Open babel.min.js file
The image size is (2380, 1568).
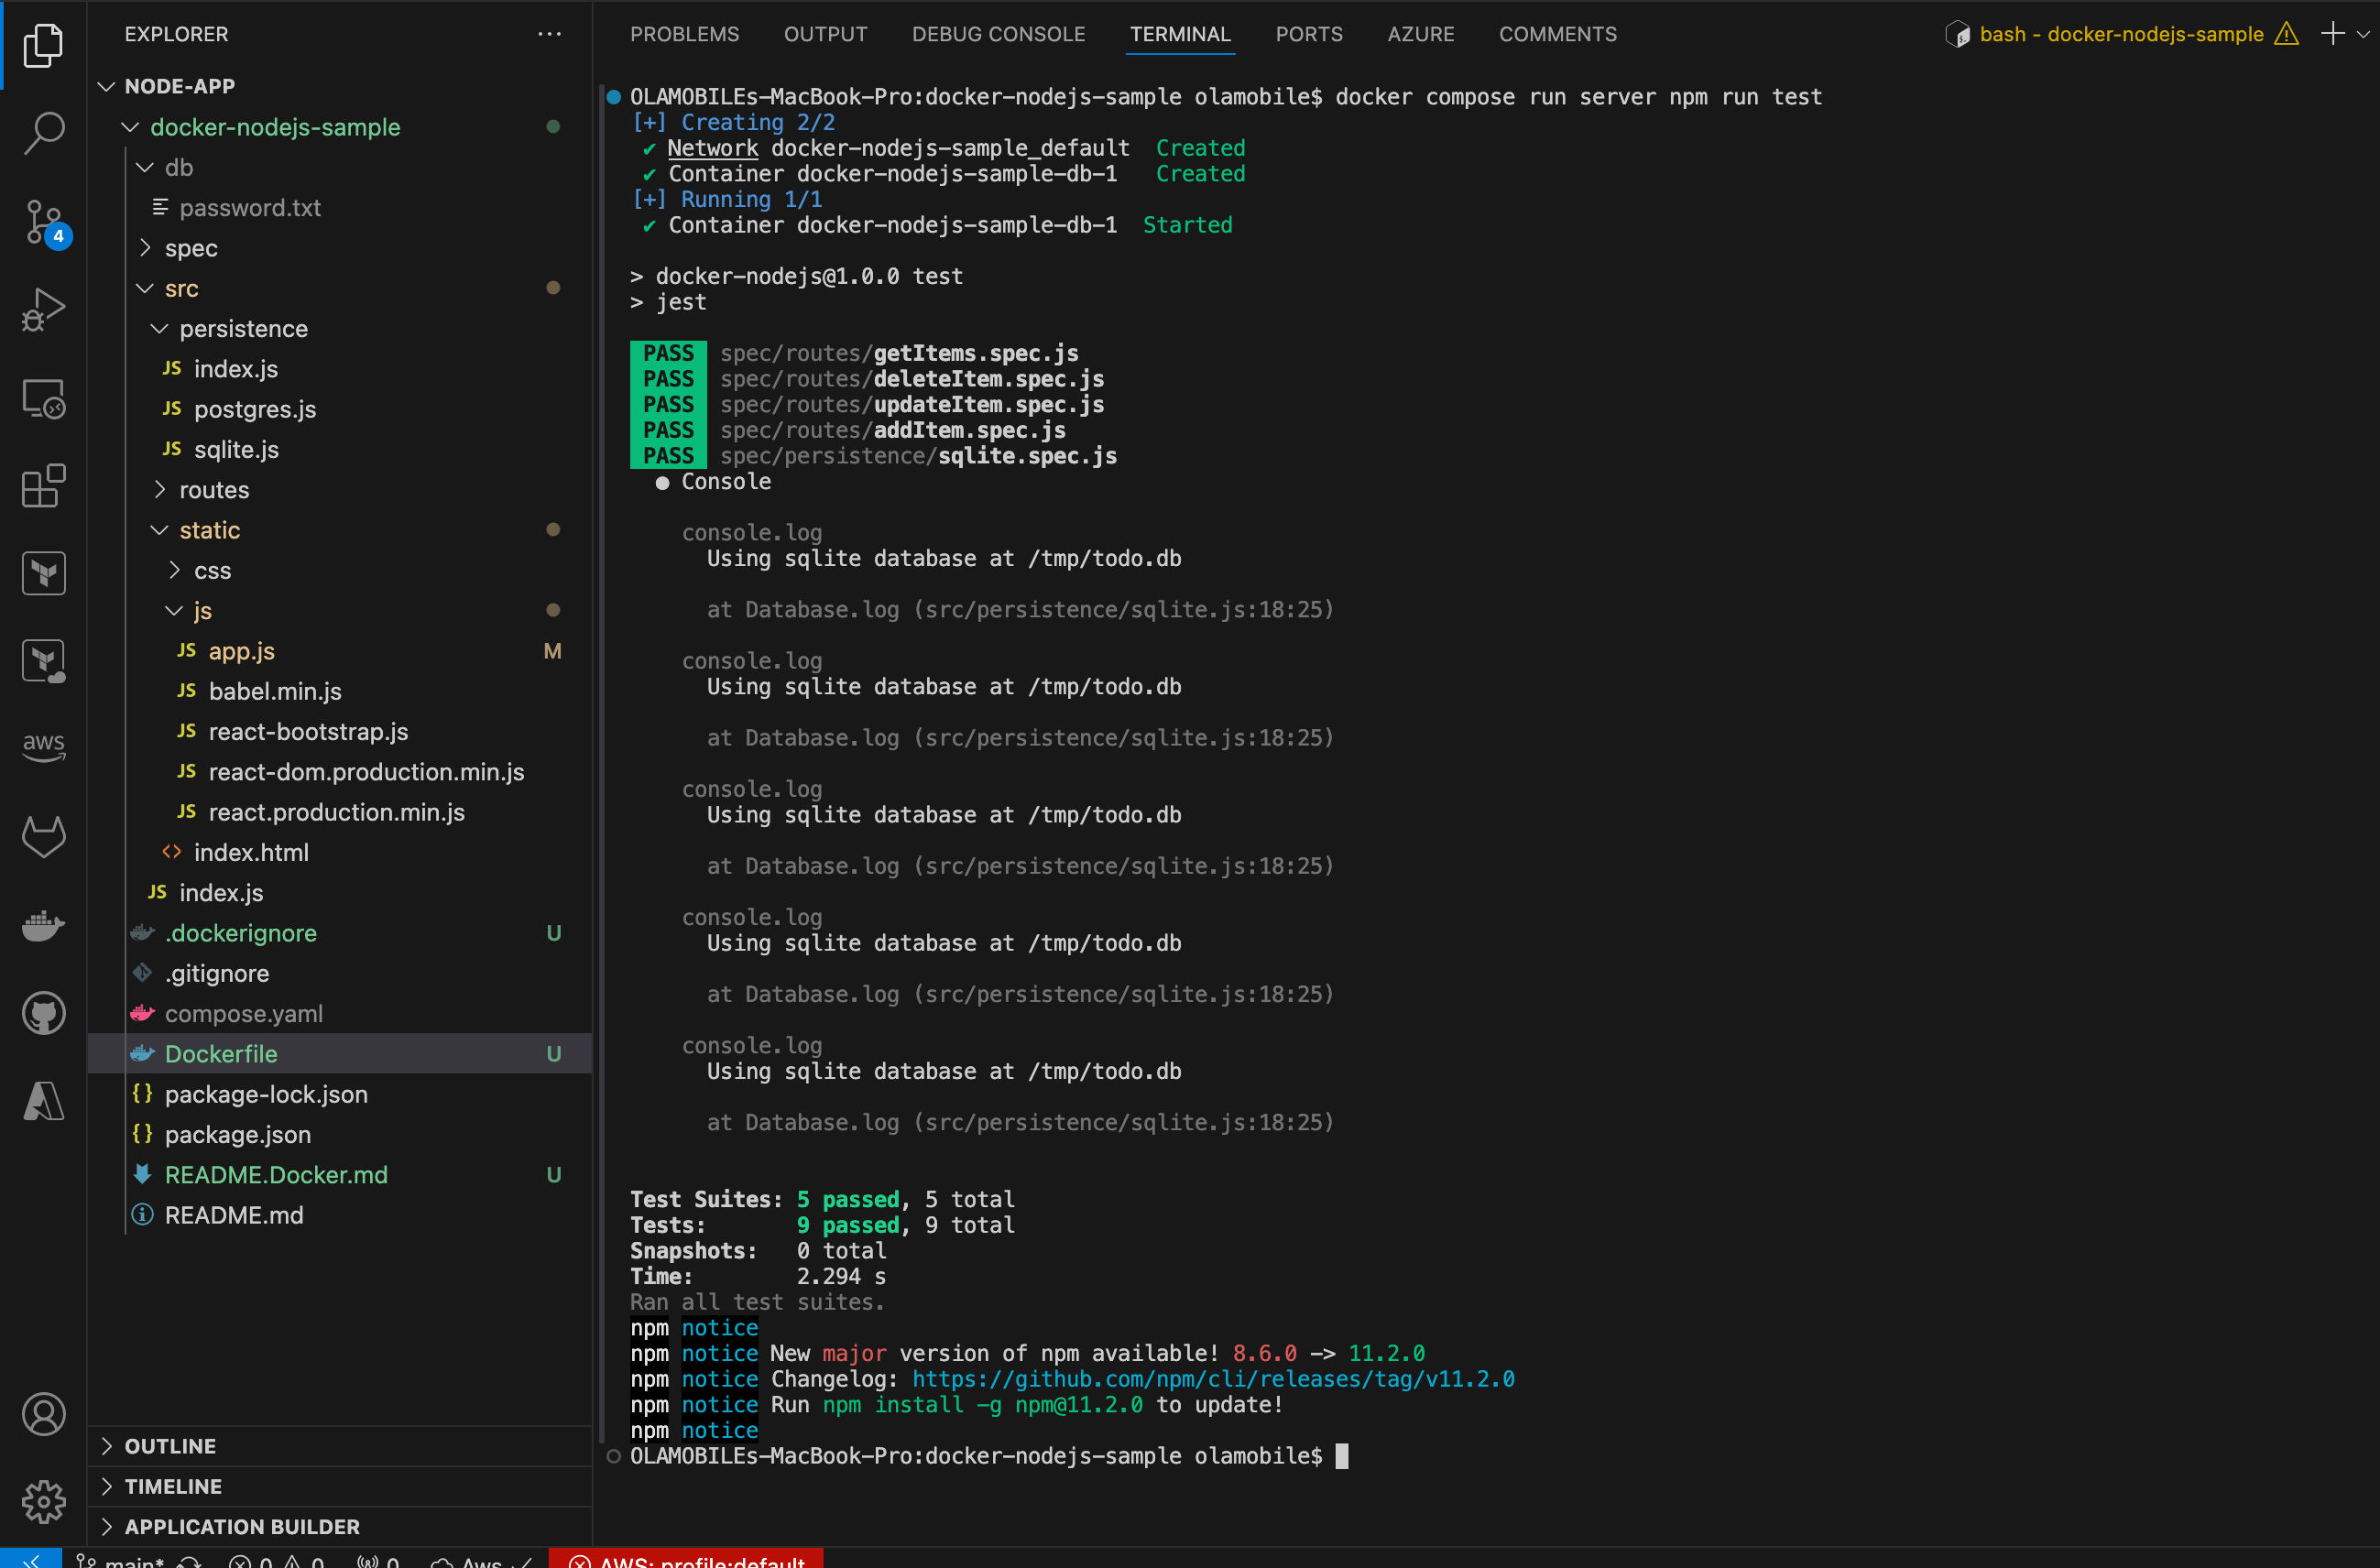click(340, 691)
